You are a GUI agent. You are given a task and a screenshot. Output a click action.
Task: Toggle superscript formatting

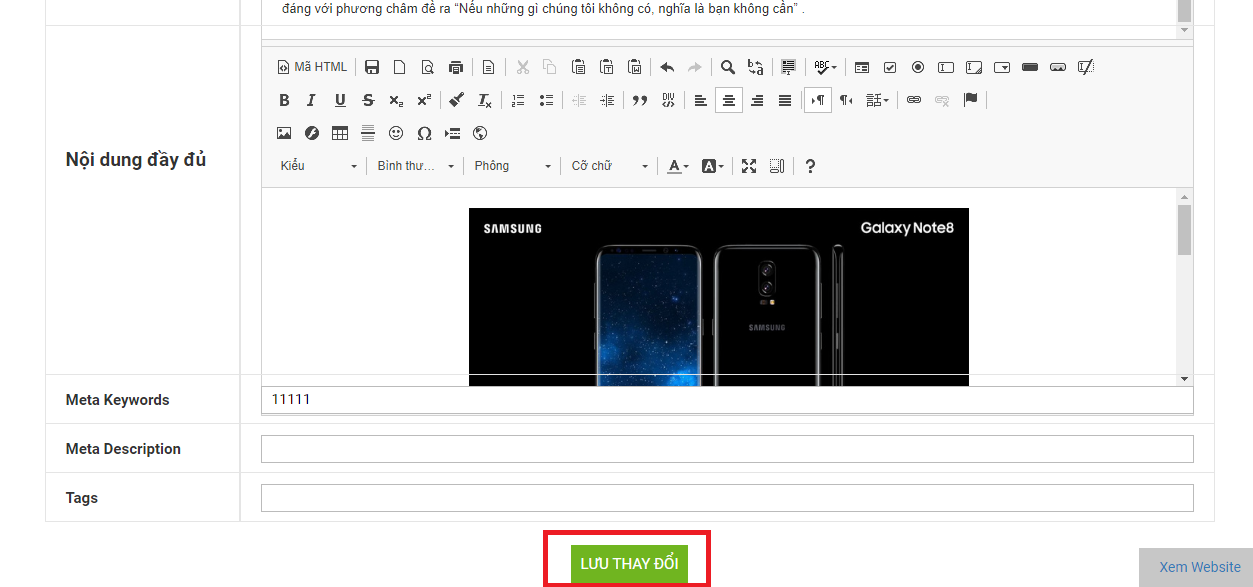pos(424,100)
